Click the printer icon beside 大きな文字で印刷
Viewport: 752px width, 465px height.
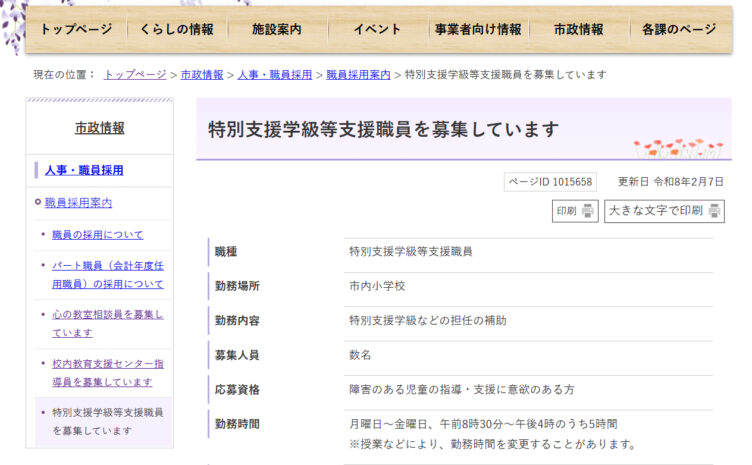714,211
